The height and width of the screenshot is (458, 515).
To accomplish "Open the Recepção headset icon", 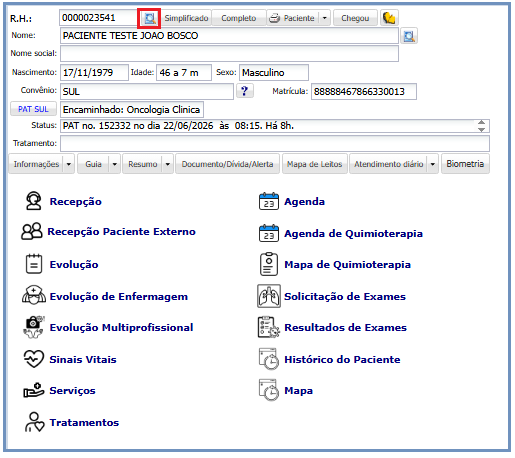I will point(34,201).
